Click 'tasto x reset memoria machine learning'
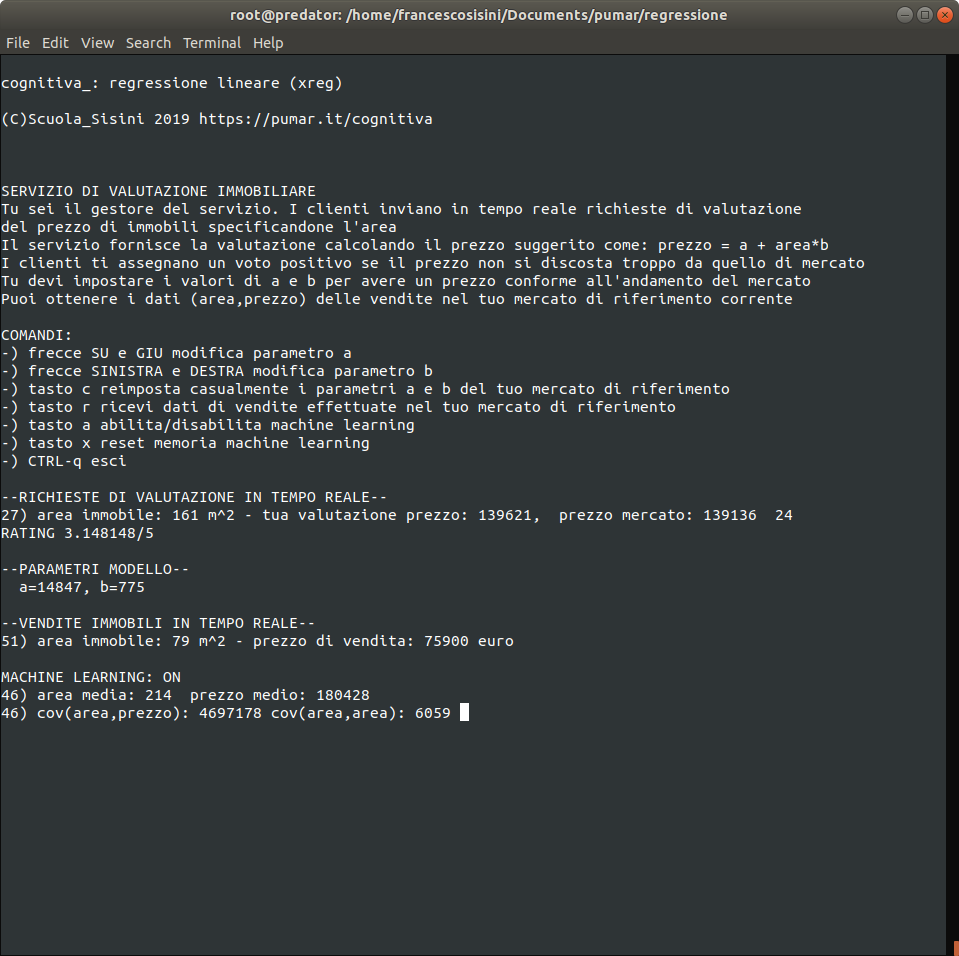Screen dimensions: 959x956 pos(185,443)
